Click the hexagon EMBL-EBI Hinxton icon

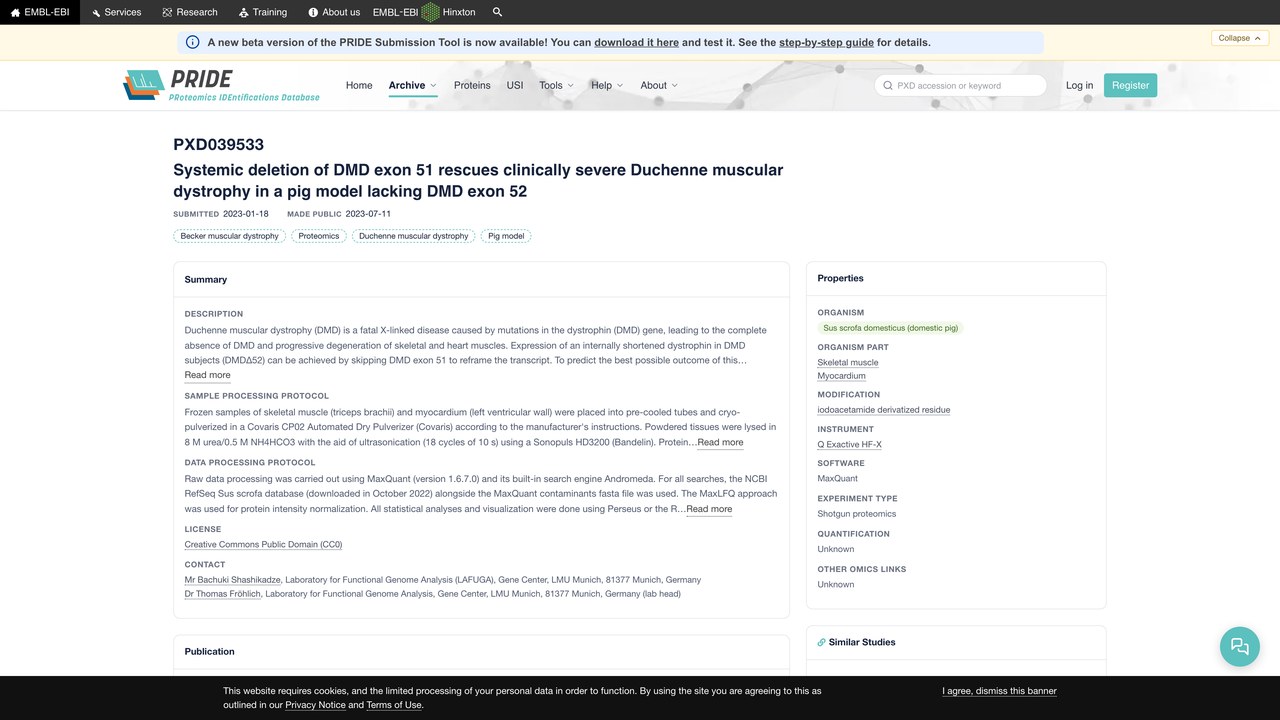point(430,12)
